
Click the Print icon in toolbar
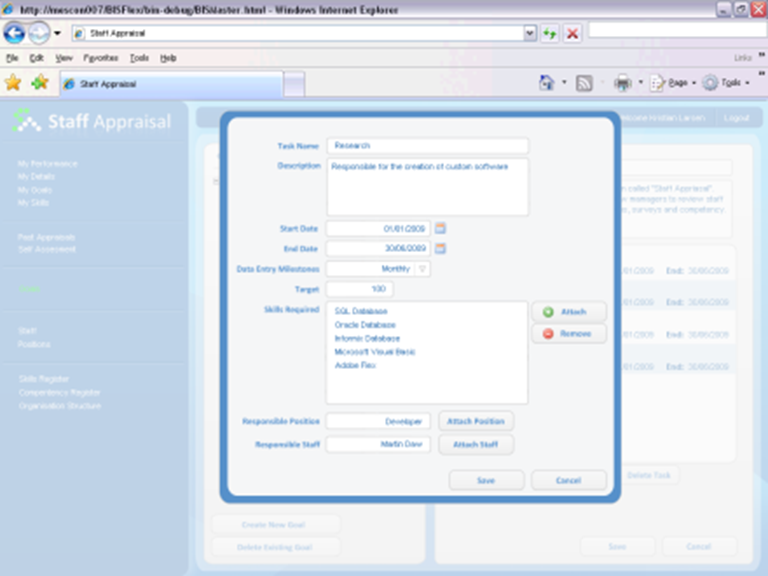click(x=622, y=83)
